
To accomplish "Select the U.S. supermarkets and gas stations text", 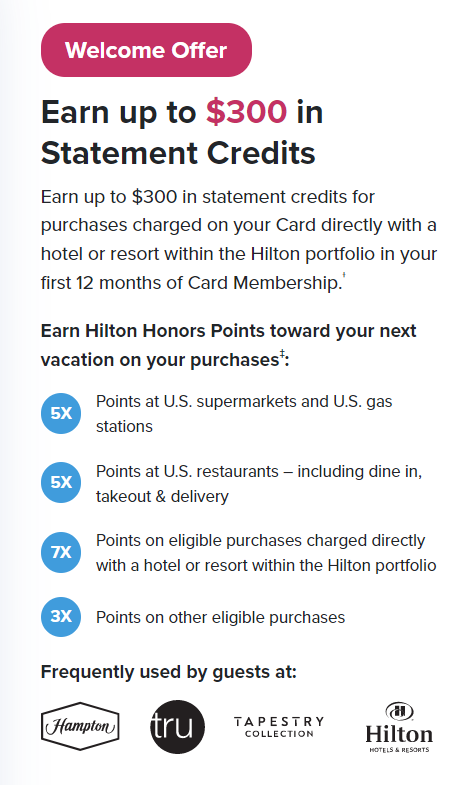I will click(244, 414).
